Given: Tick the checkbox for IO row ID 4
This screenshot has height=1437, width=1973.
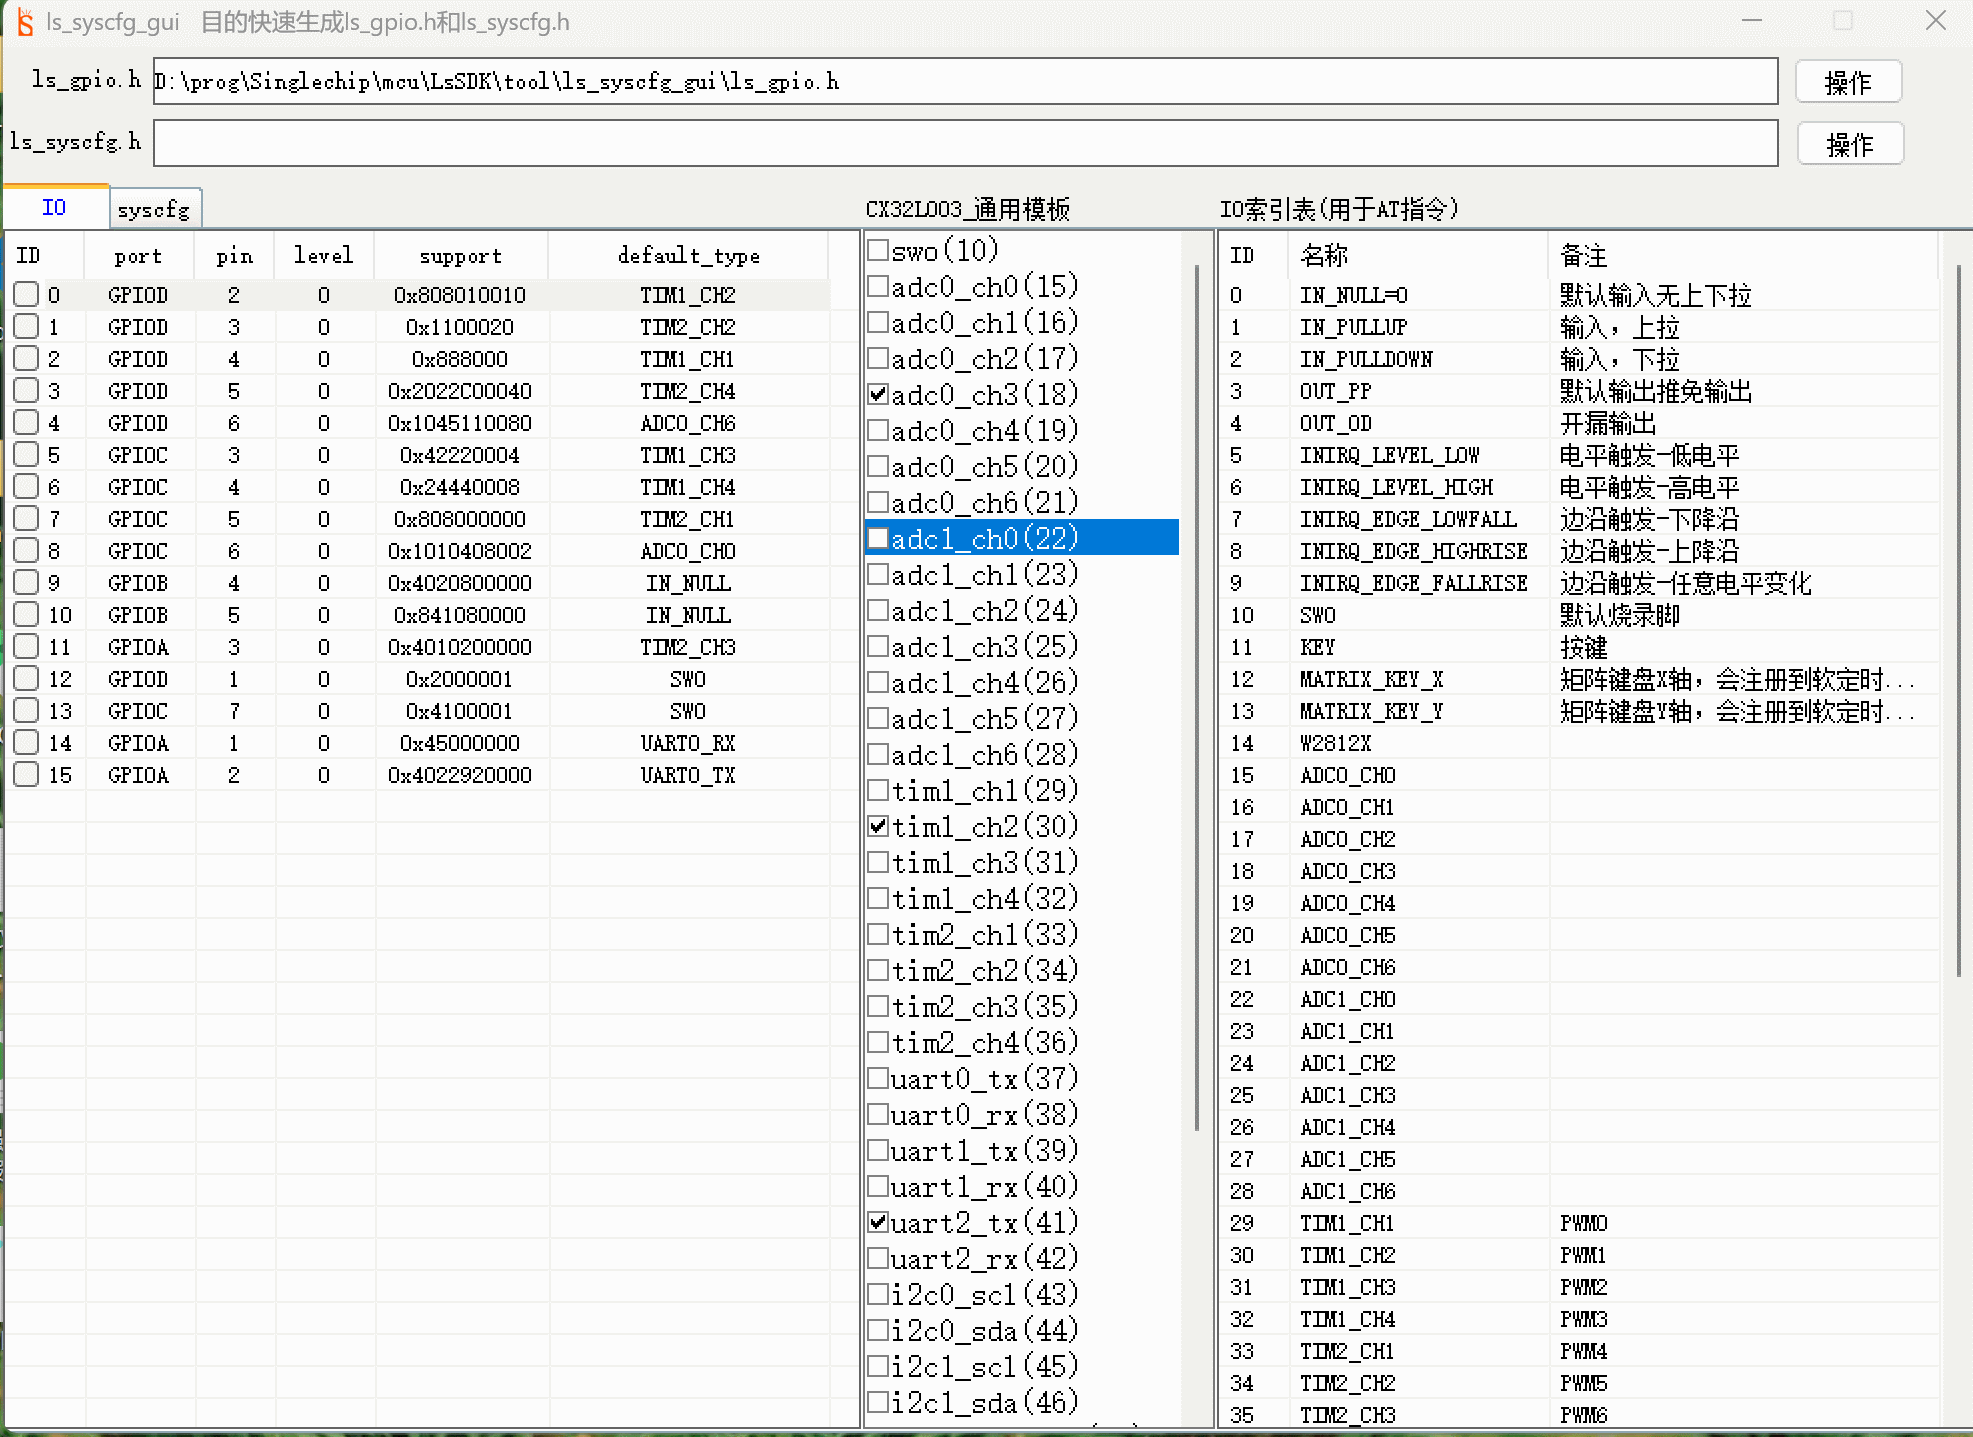Looking at the screenshot, I should pos(27,422).
